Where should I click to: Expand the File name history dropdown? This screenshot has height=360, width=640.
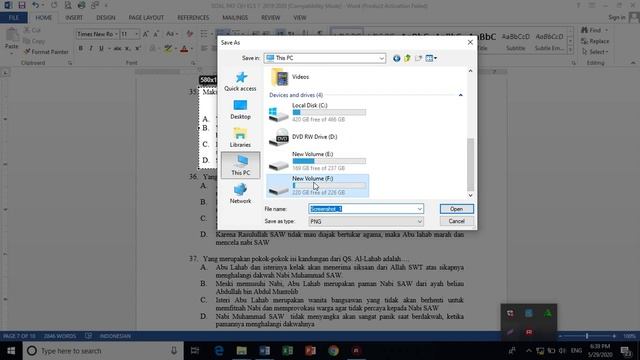click(420, 209)
